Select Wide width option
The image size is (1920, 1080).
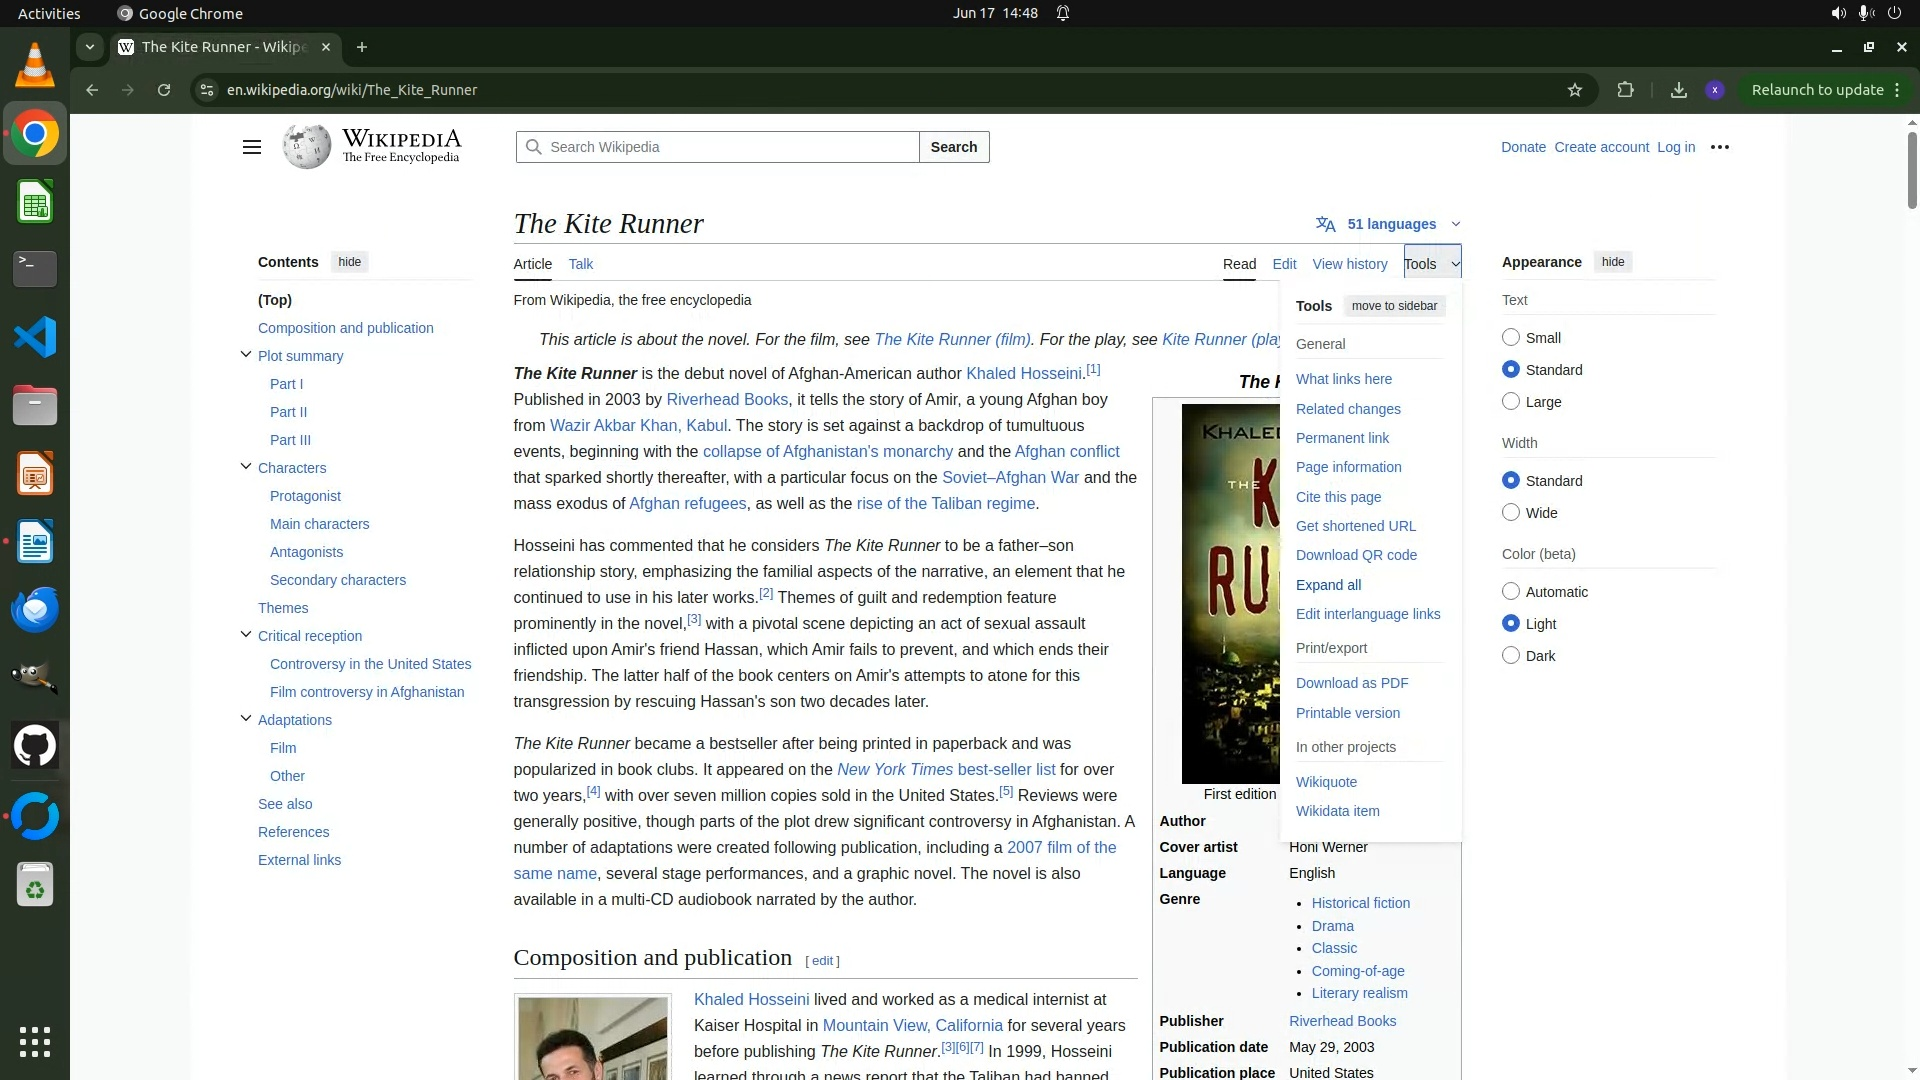1511,512
